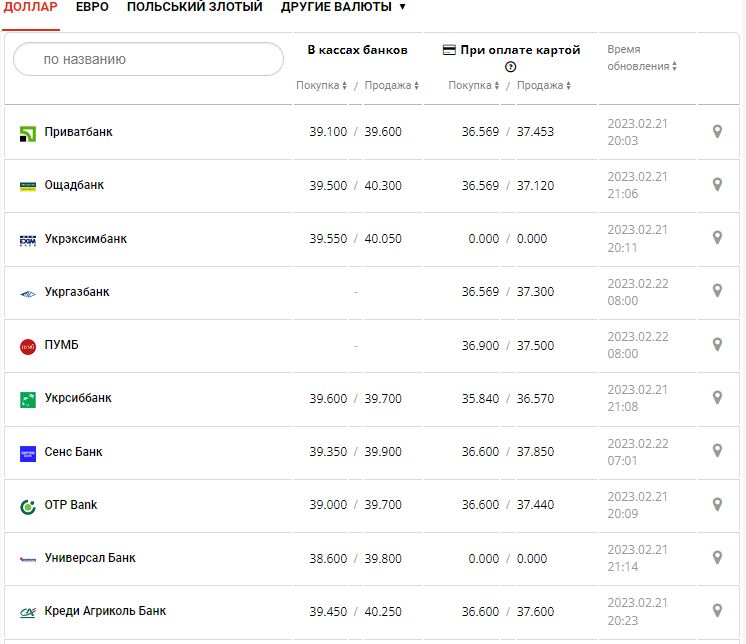Switch to the ЕВРО tab
This screenshot has height=644, width=746.
pyautogui.click(x=91, y=7)
